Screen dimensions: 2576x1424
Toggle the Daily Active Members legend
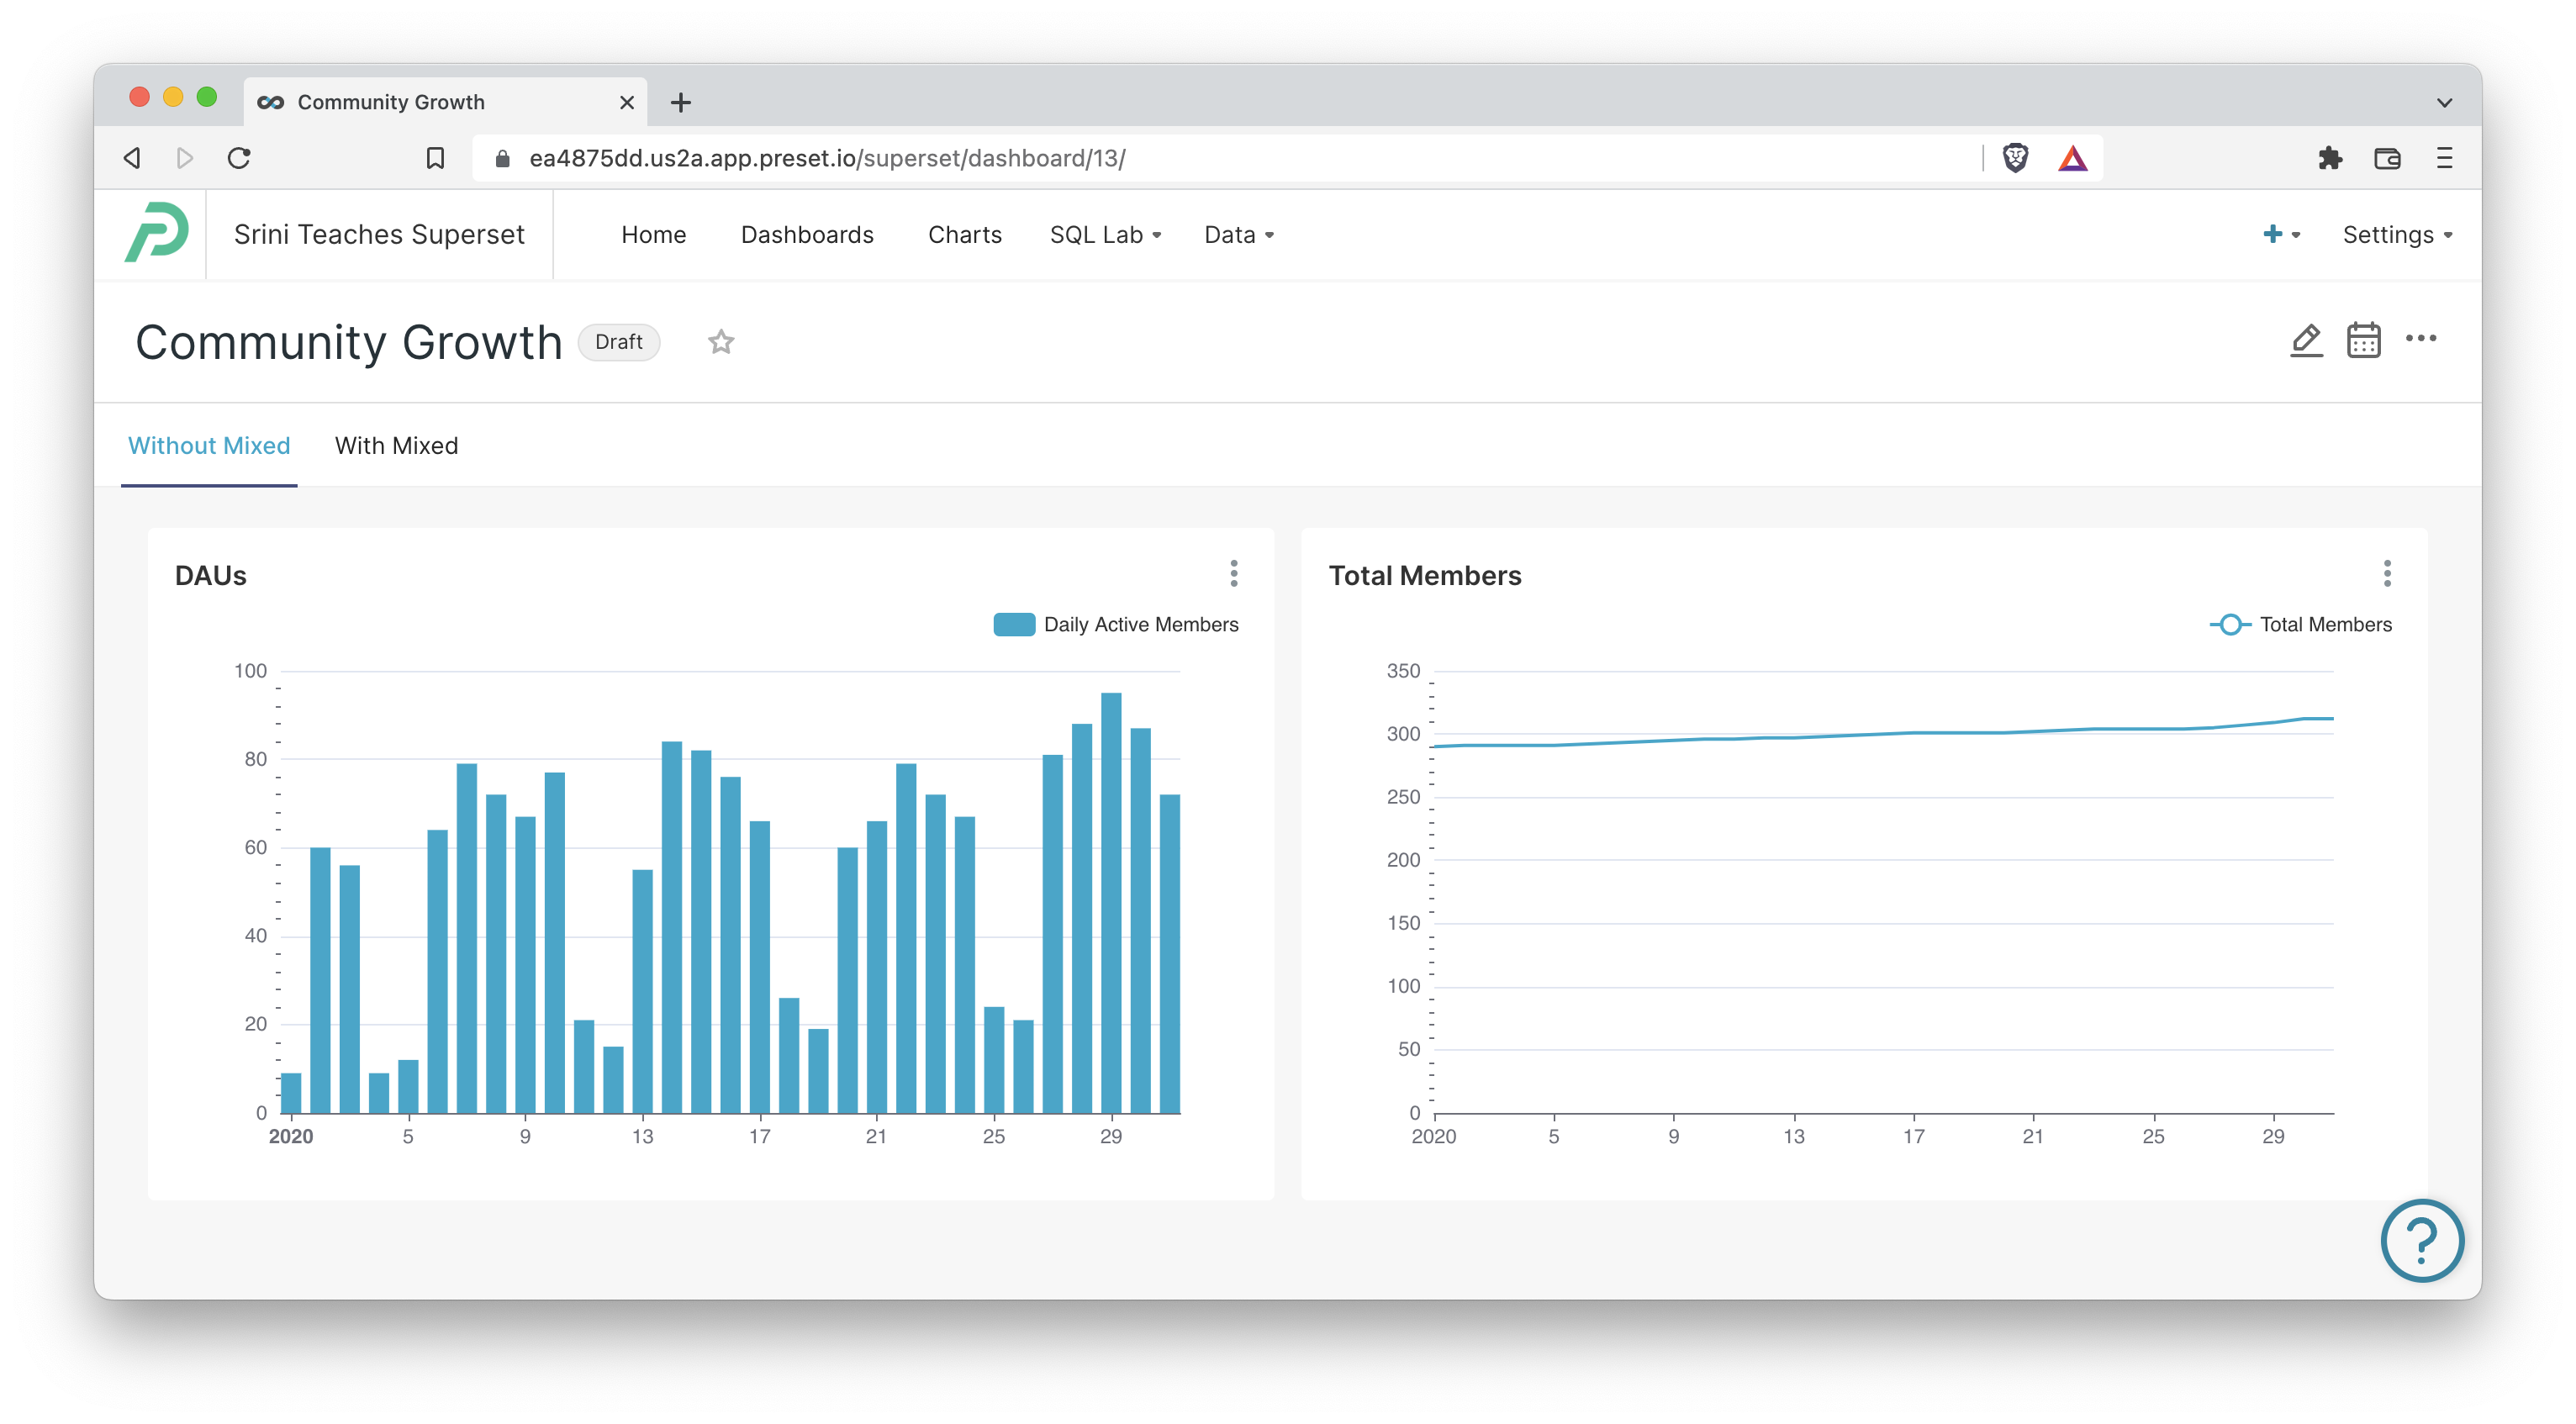point(1115,624)
